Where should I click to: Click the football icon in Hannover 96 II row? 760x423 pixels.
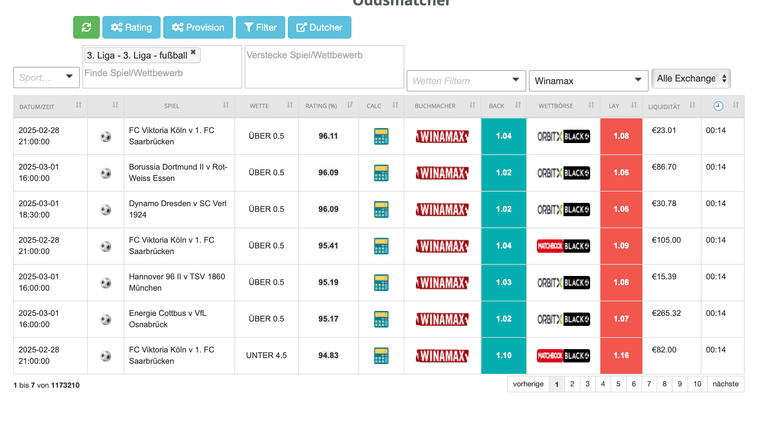[x=106, y=282]
